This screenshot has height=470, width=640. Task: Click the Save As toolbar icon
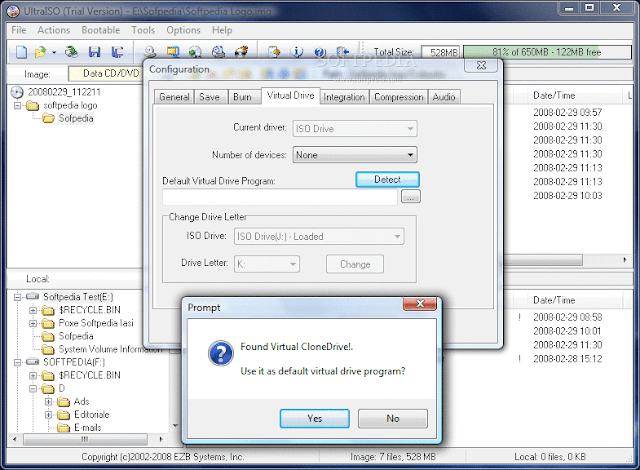click(x=118, y=52)
